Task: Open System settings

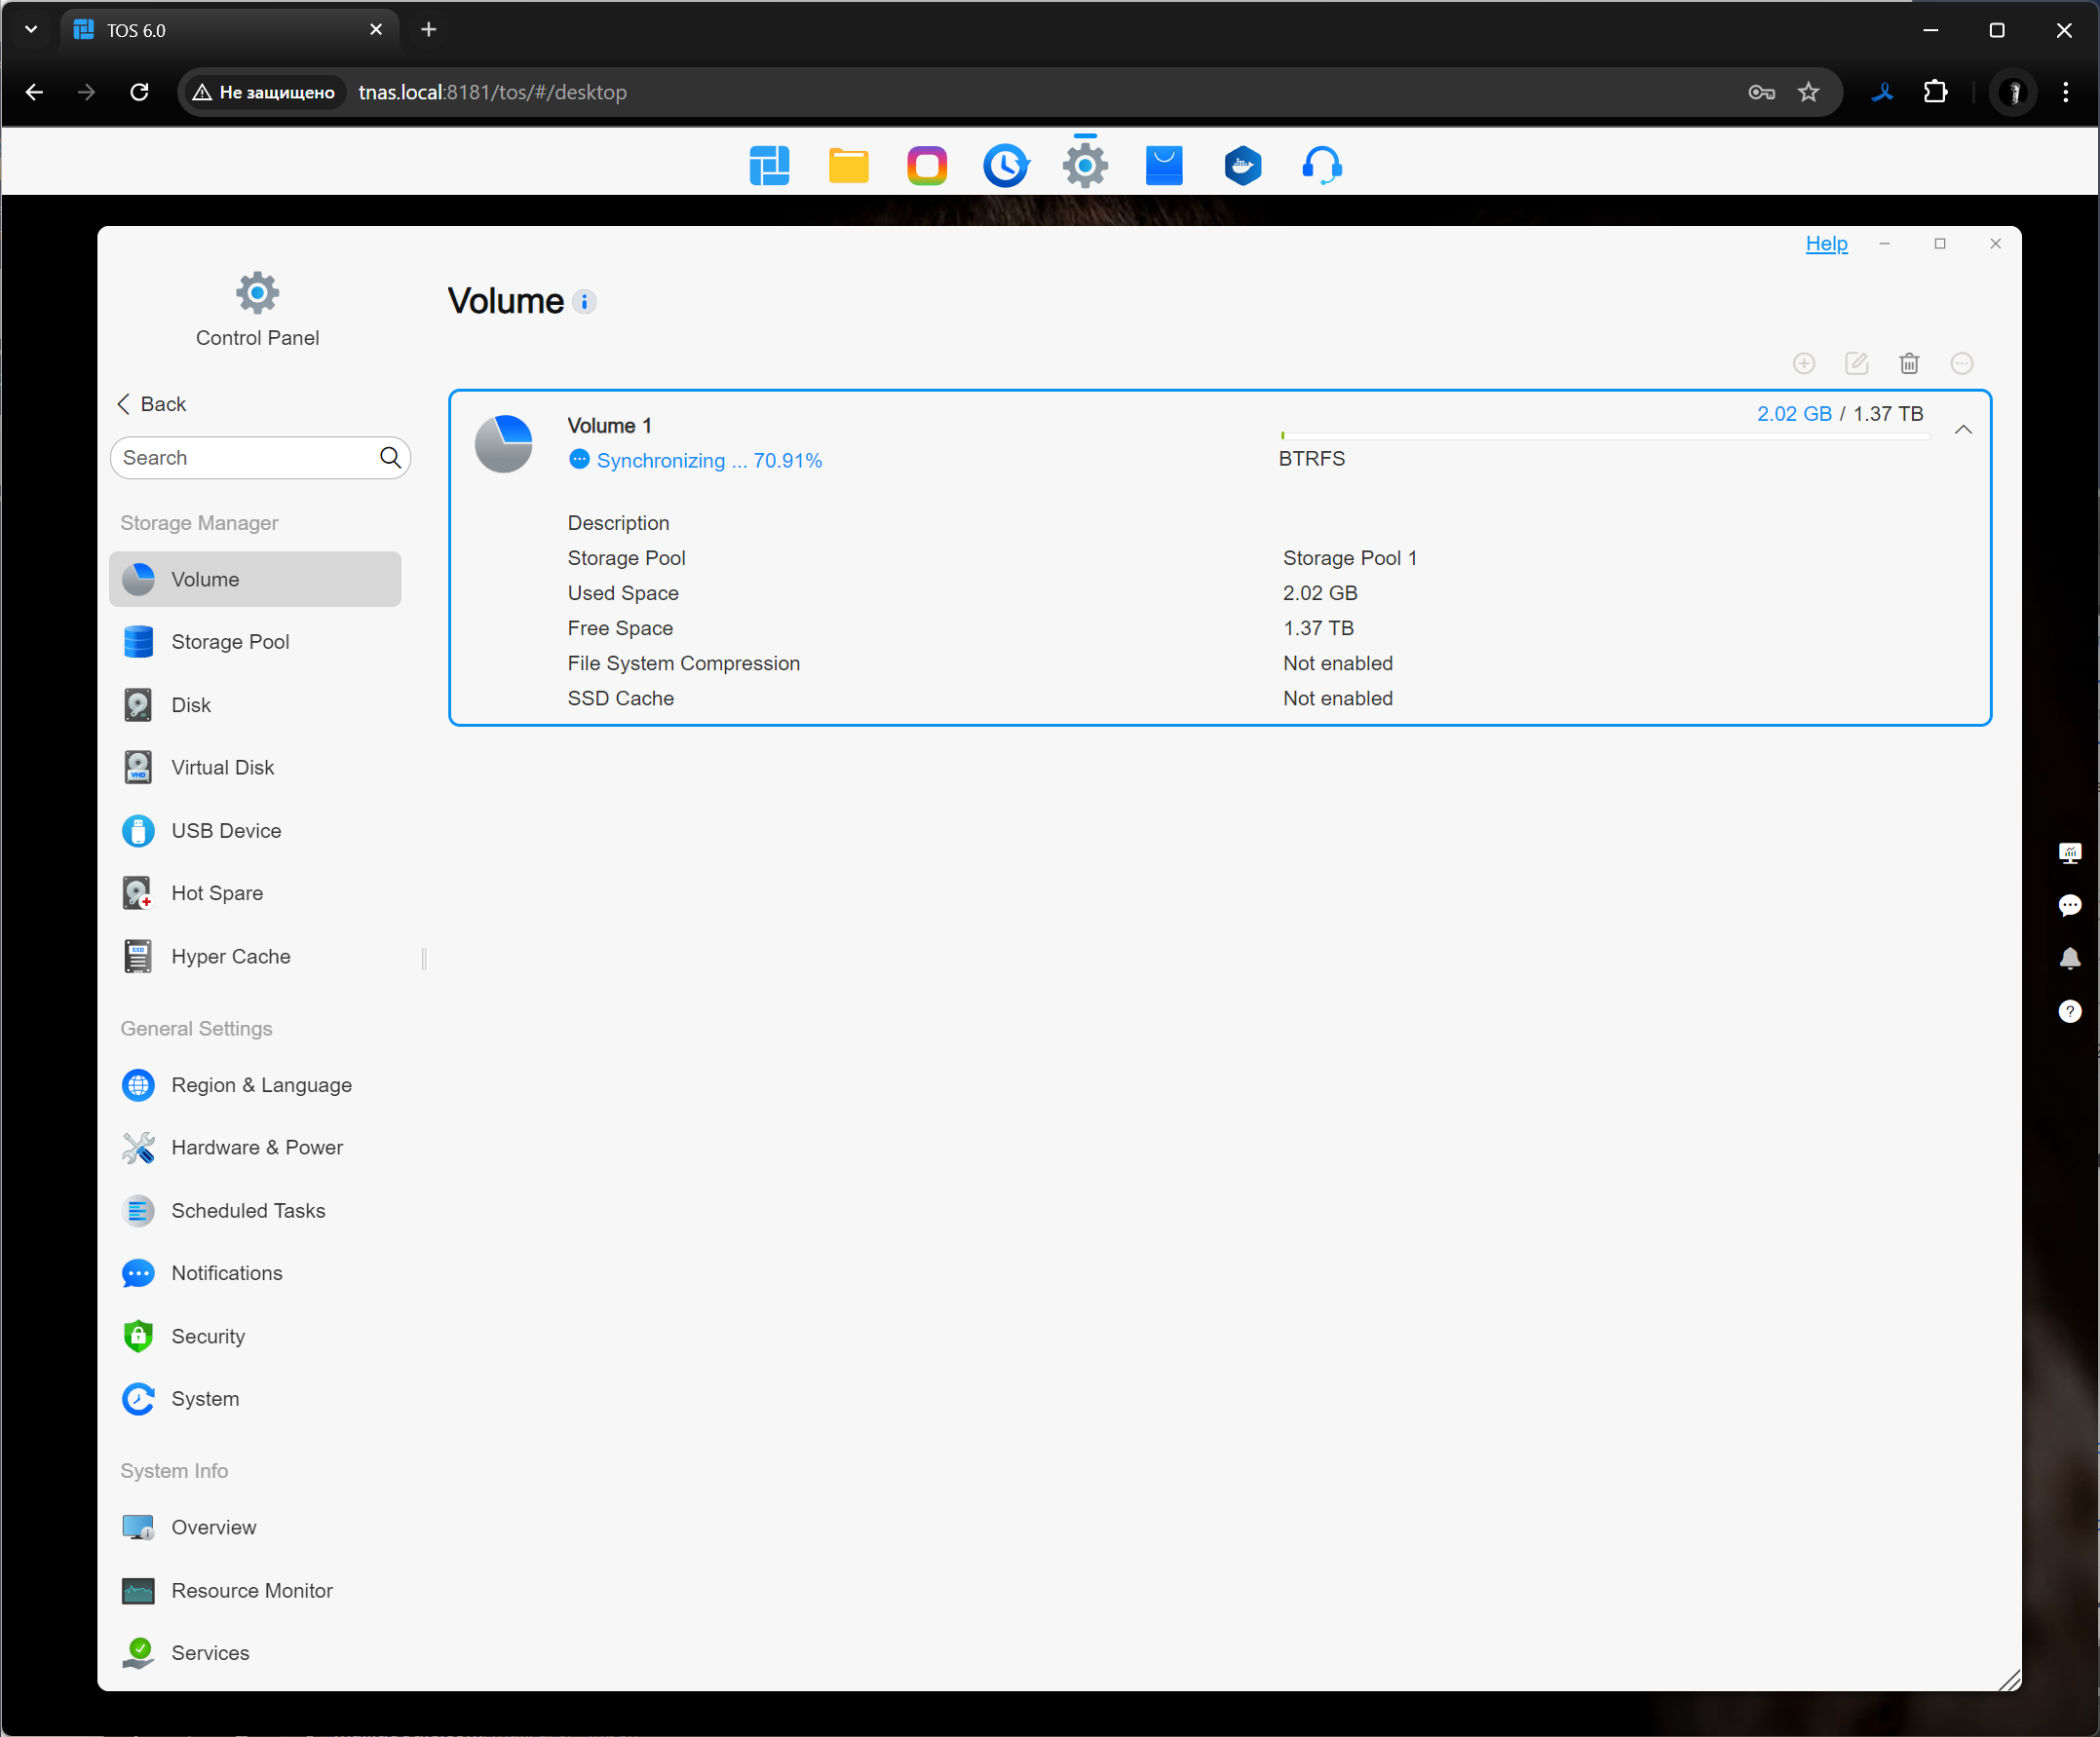Action: pos(255,1399)
